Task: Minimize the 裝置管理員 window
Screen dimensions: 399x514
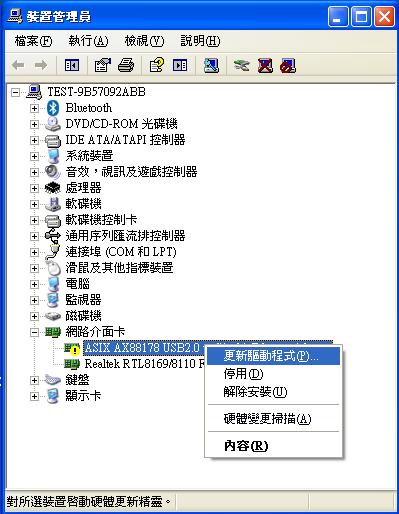Action: click(x=338, y=16)
